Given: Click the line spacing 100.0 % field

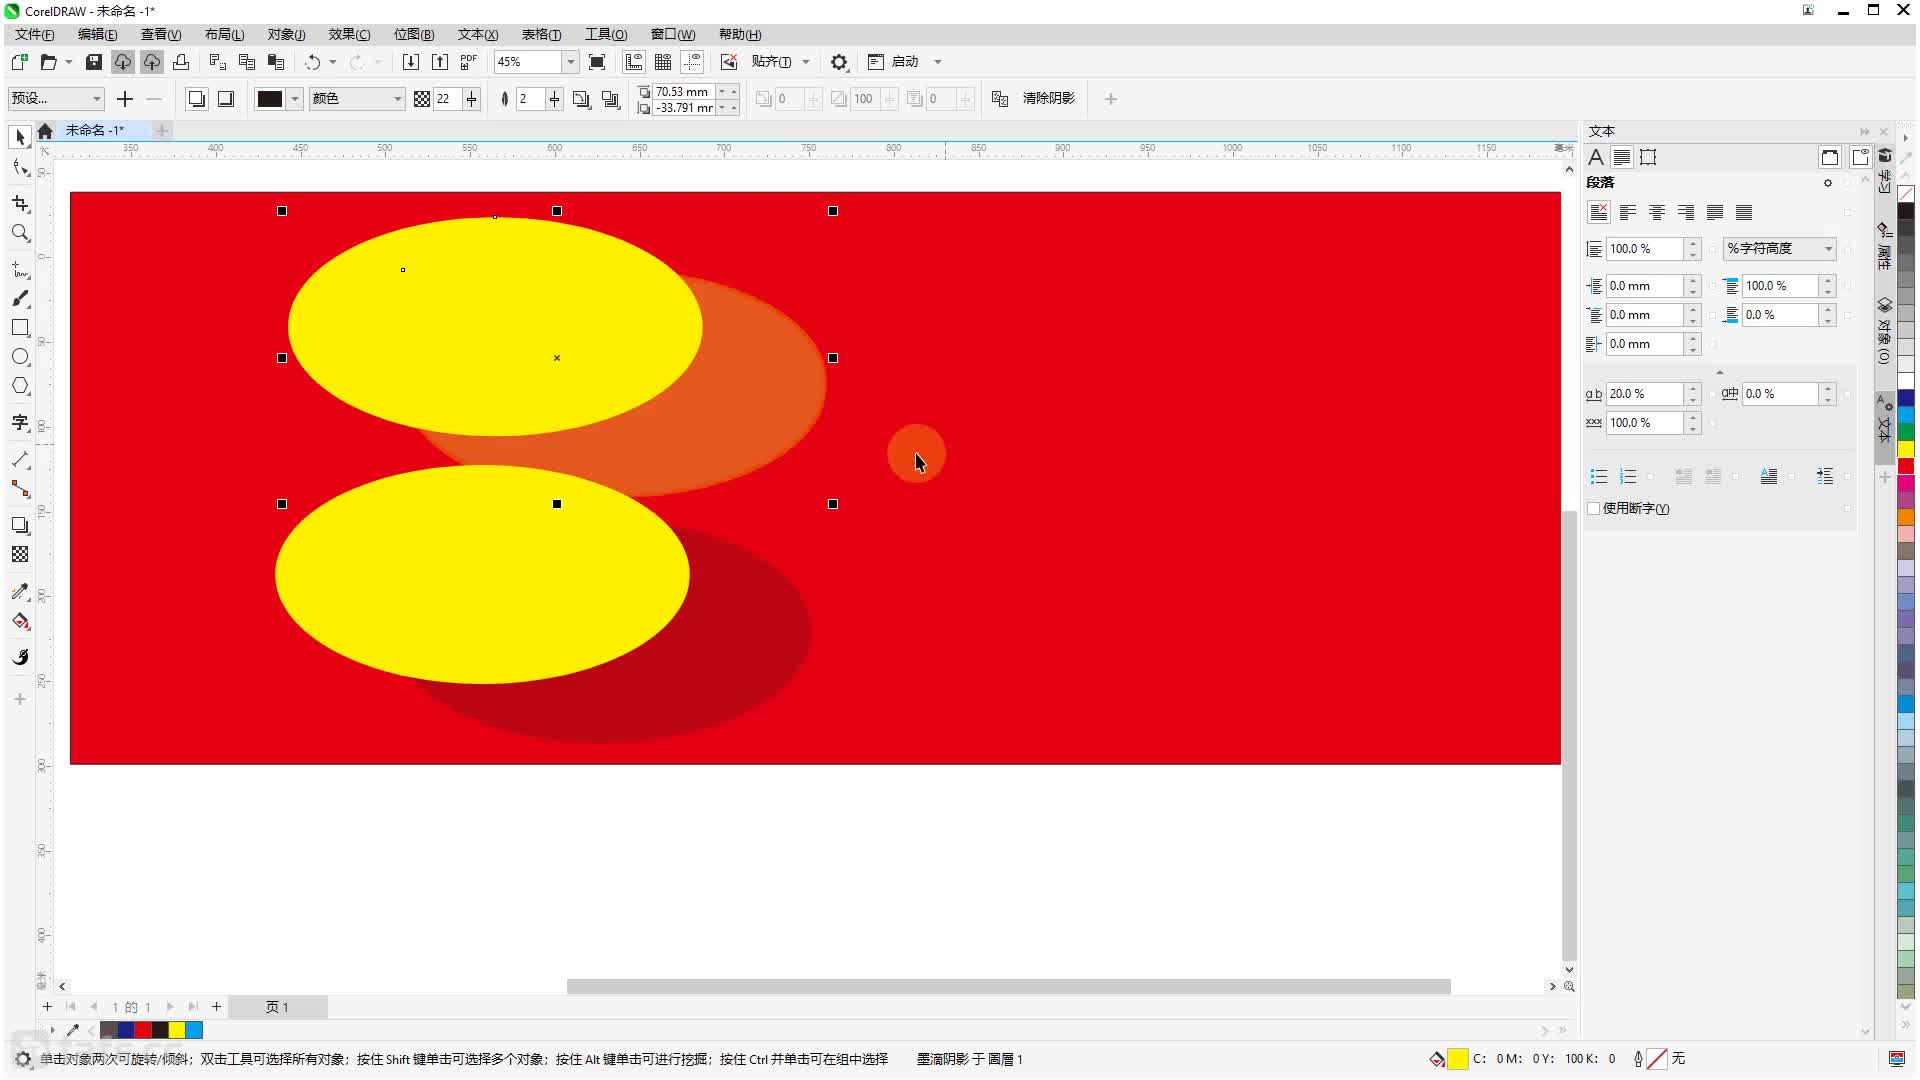Looking at the screenshot, I should pos(1644,248).
